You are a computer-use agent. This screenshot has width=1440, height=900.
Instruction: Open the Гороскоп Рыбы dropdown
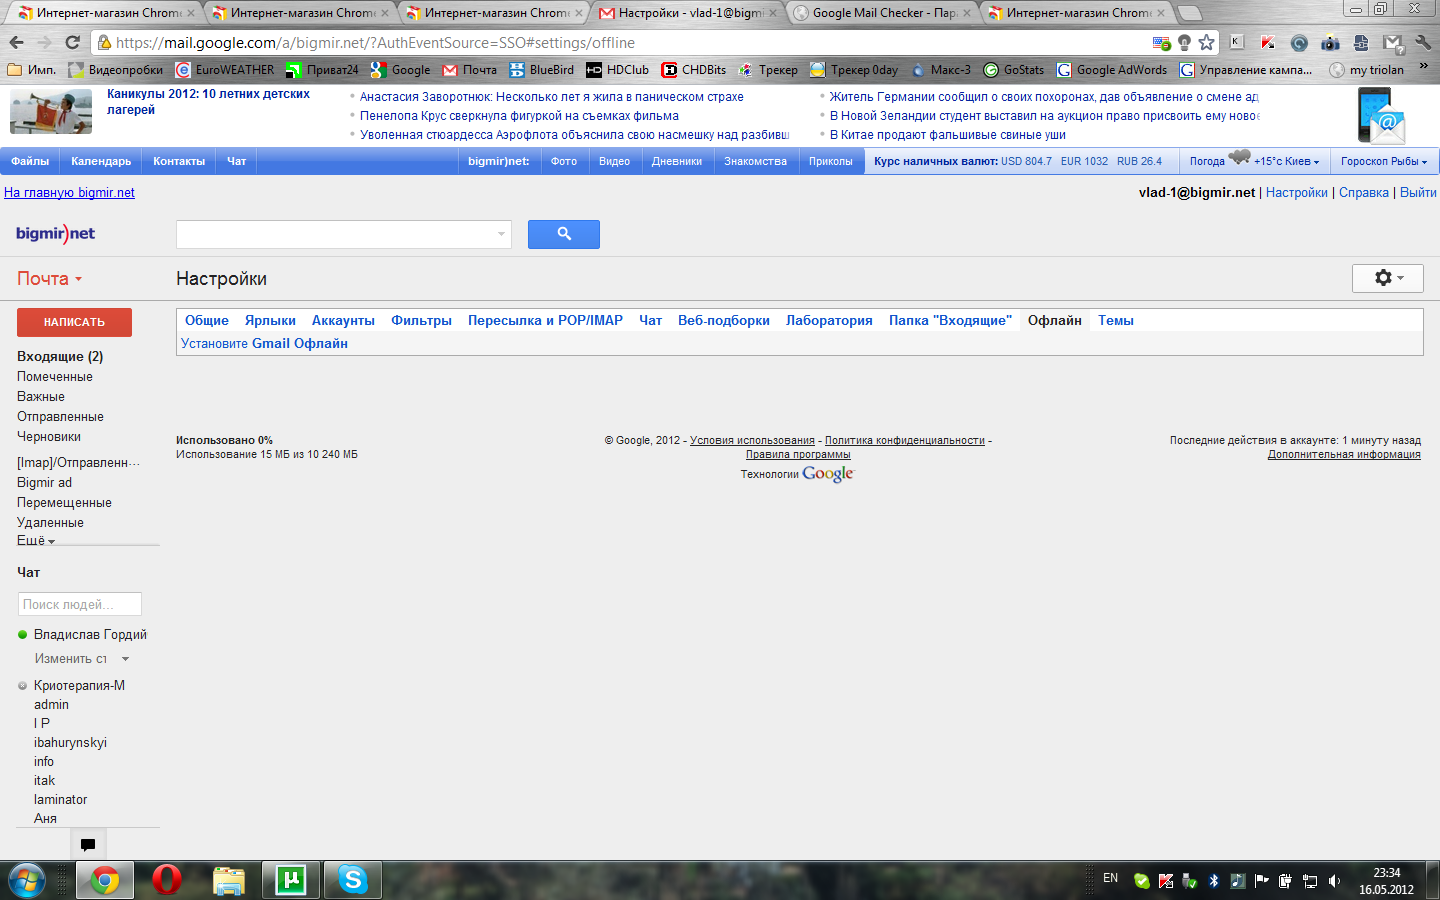[1384, 161]
